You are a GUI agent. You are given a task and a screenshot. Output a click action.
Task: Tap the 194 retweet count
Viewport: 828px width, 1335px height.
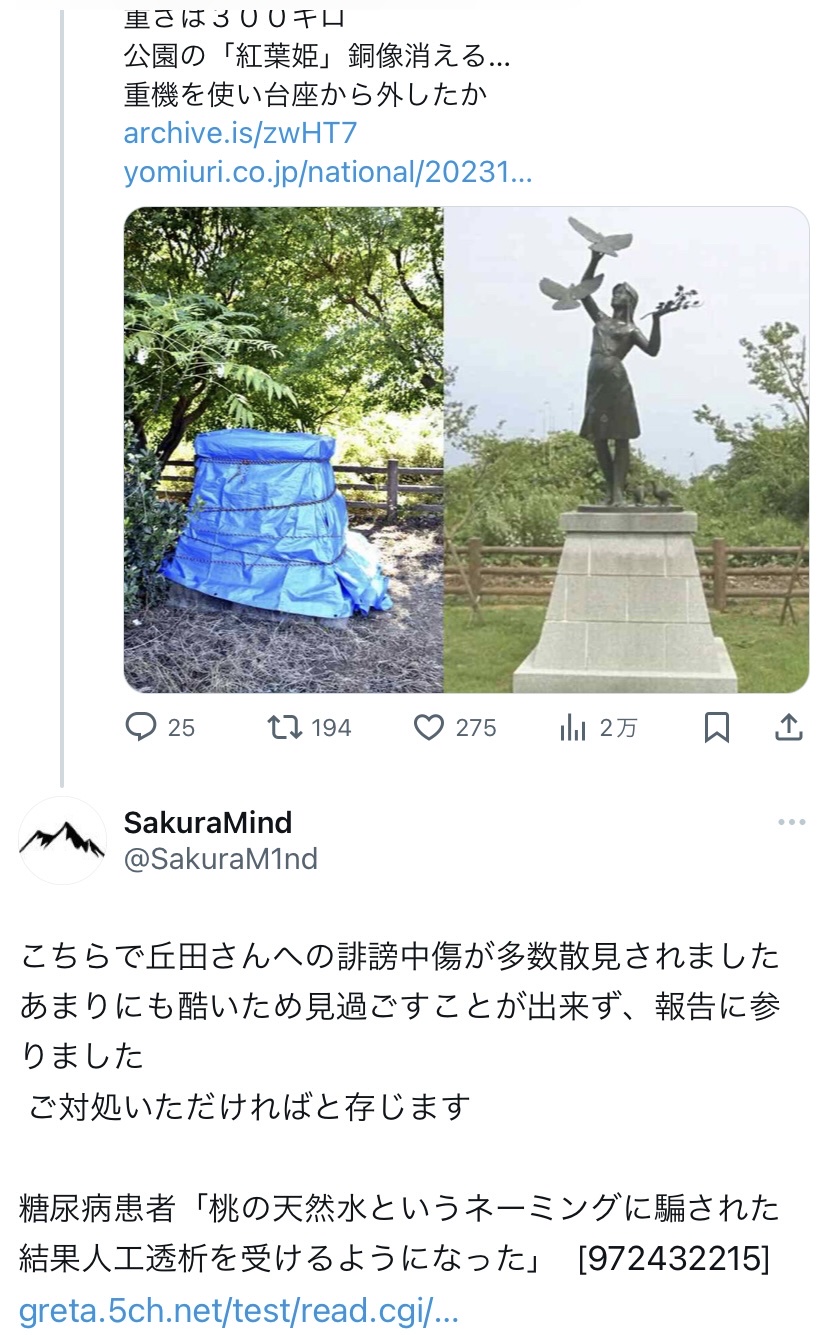point(331,727)
